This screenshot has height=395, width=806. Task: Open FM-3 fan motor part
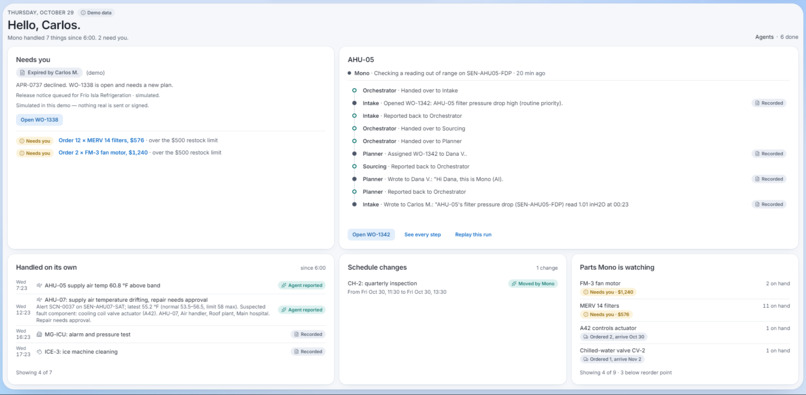(x=600, y=283)
